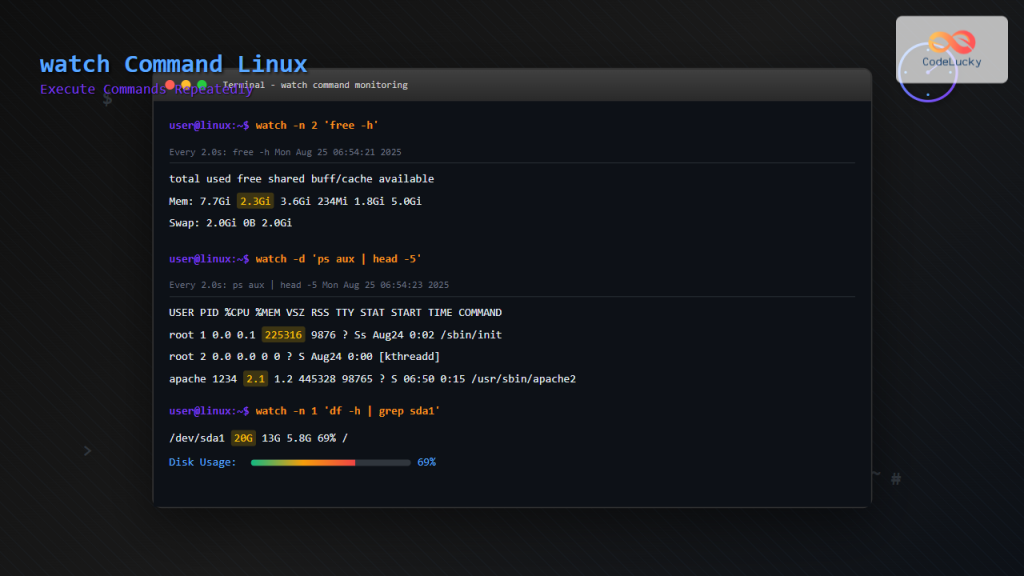Click the dollar sign symbol near the subtitle
This screenshot has height=576, width=1024.
point(107,100)
